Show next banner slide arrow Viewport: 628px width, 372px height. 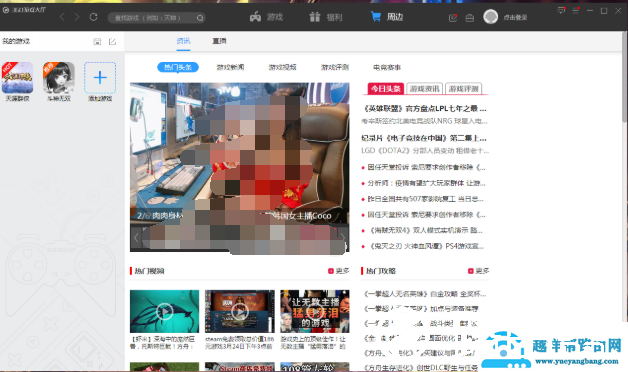(x=343, y=237)
